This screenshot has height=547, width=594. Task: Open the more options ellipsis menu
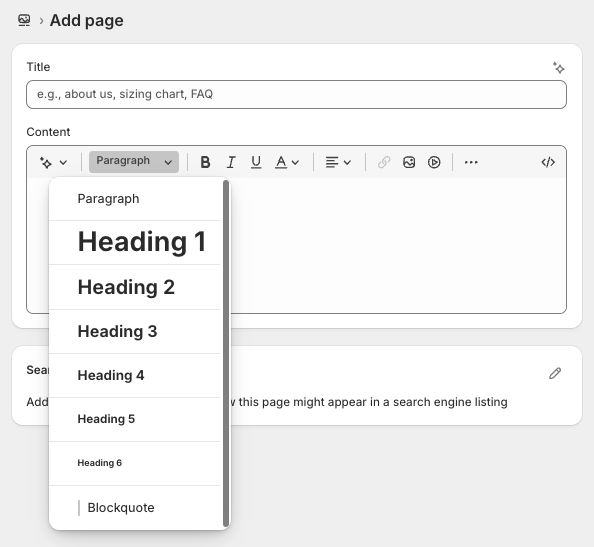(471, 162)
